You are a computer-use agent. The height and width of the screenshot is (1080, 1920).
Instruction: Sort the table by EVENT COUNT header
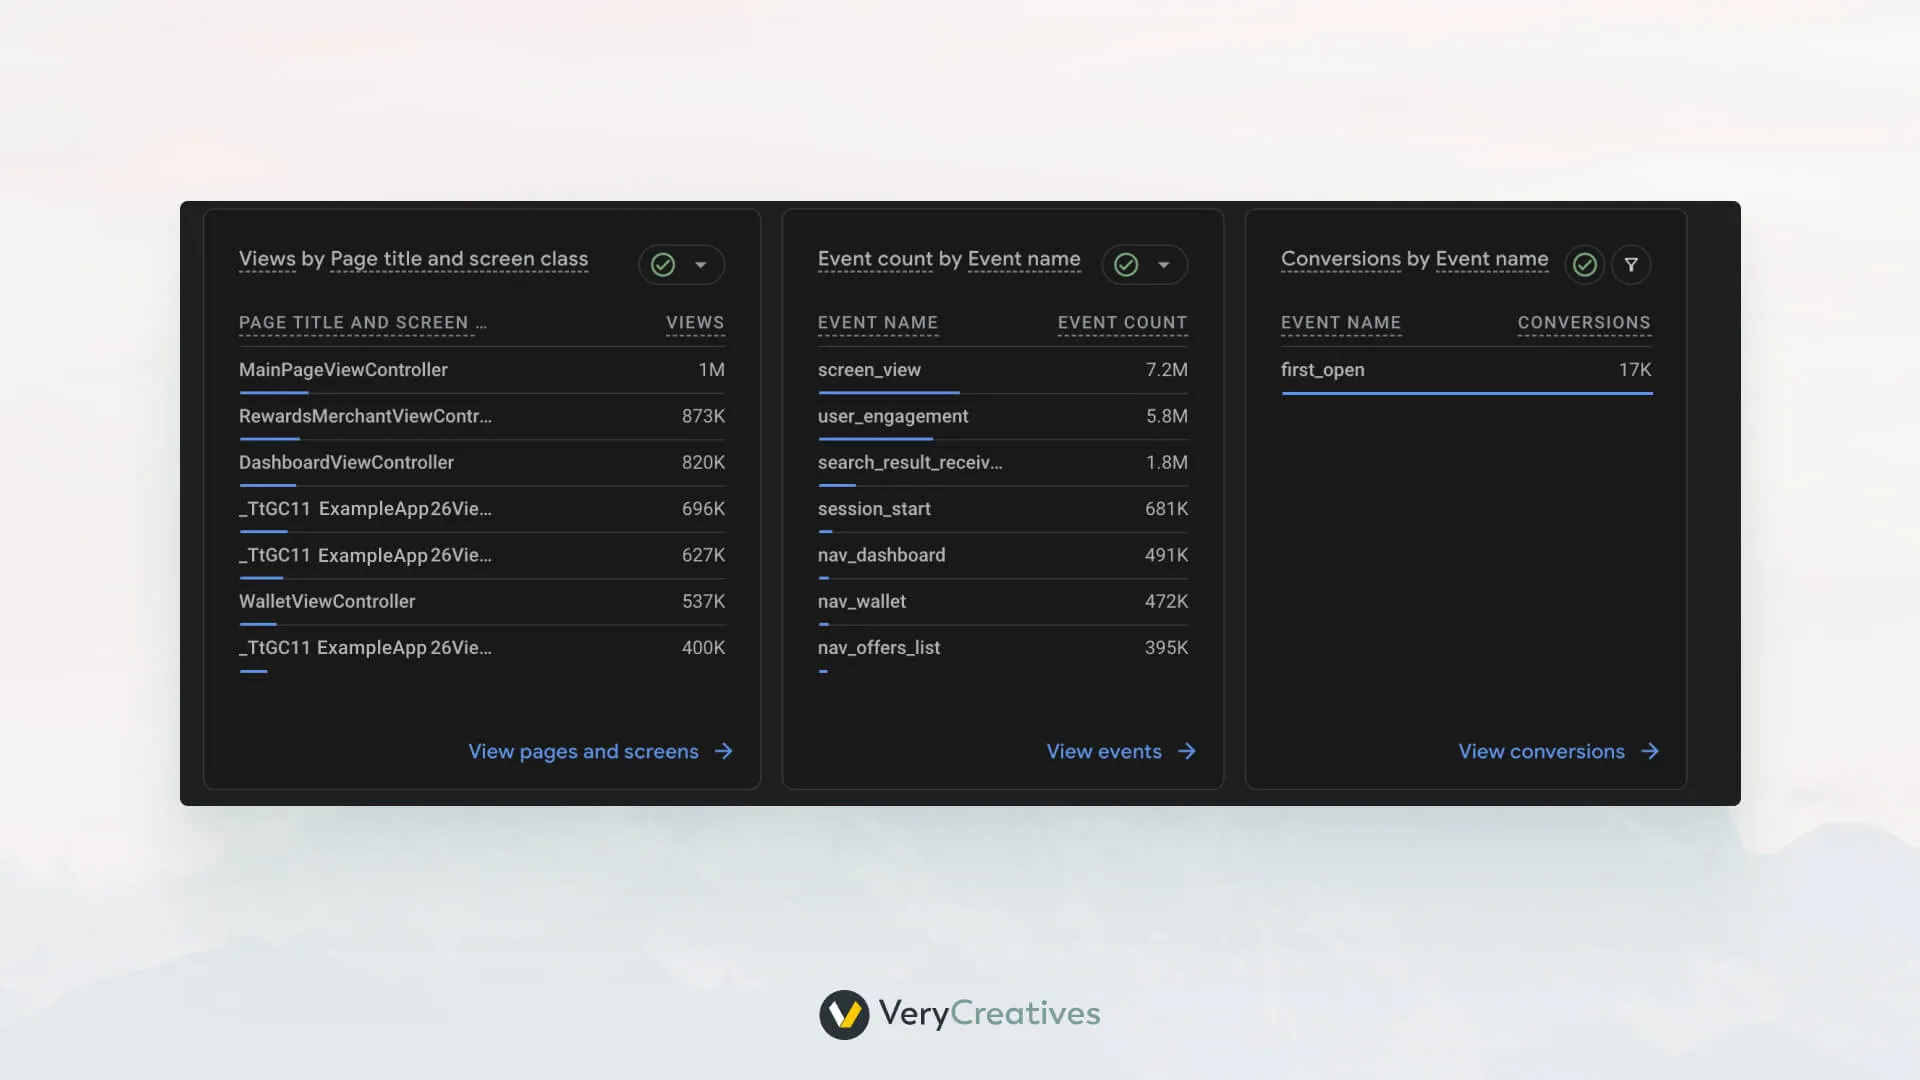(x=1121, y=322)
